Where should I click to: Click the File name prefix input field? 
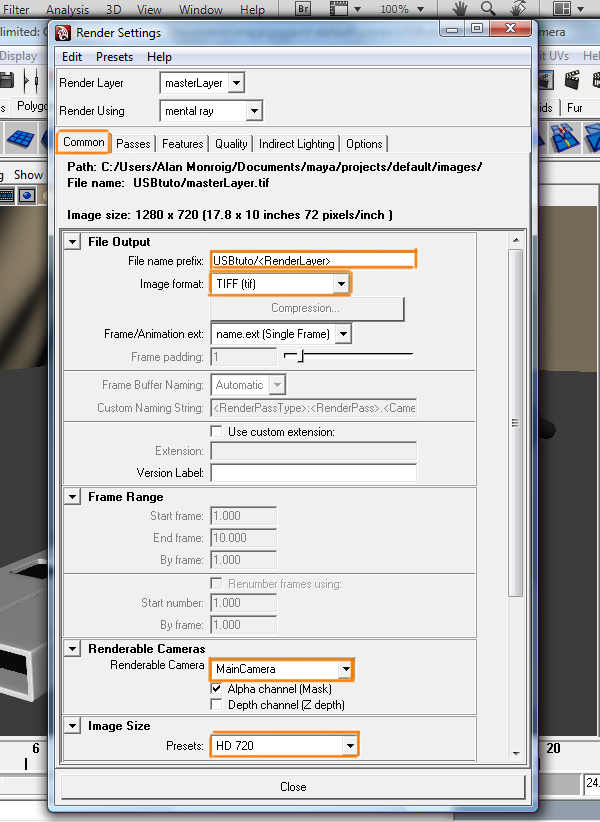[313, 261]
